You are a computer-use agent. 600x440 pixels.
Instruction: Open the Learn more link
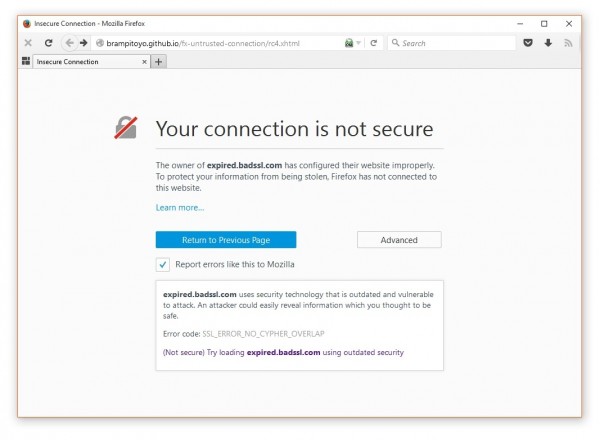(180, 208)
